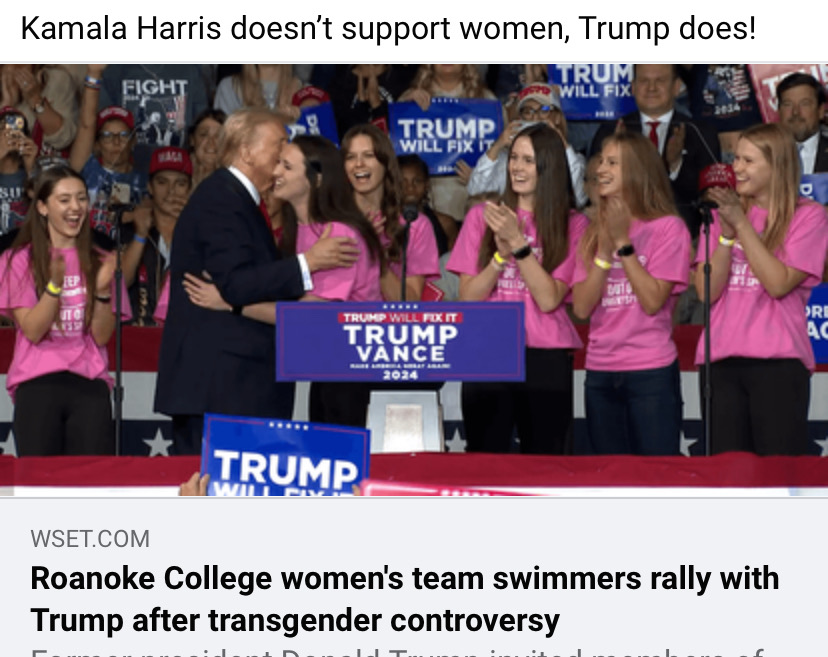Click the raised blue Trump Will Fix It sign
828x657 pixels.
(x=446, y=135)
